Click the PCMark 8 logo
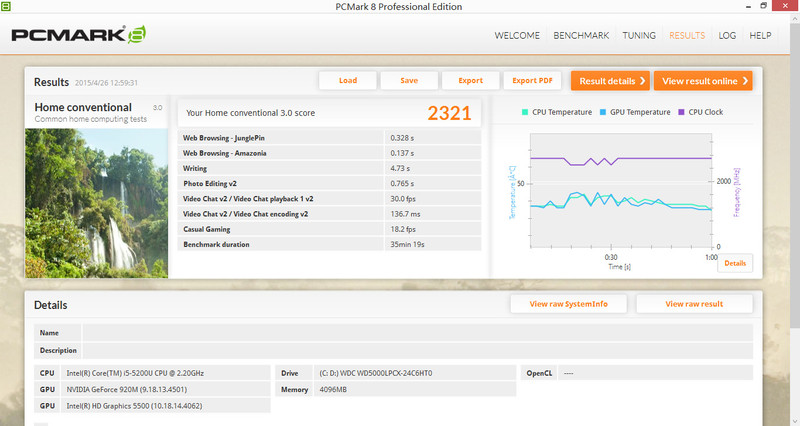 pos(78,36)
